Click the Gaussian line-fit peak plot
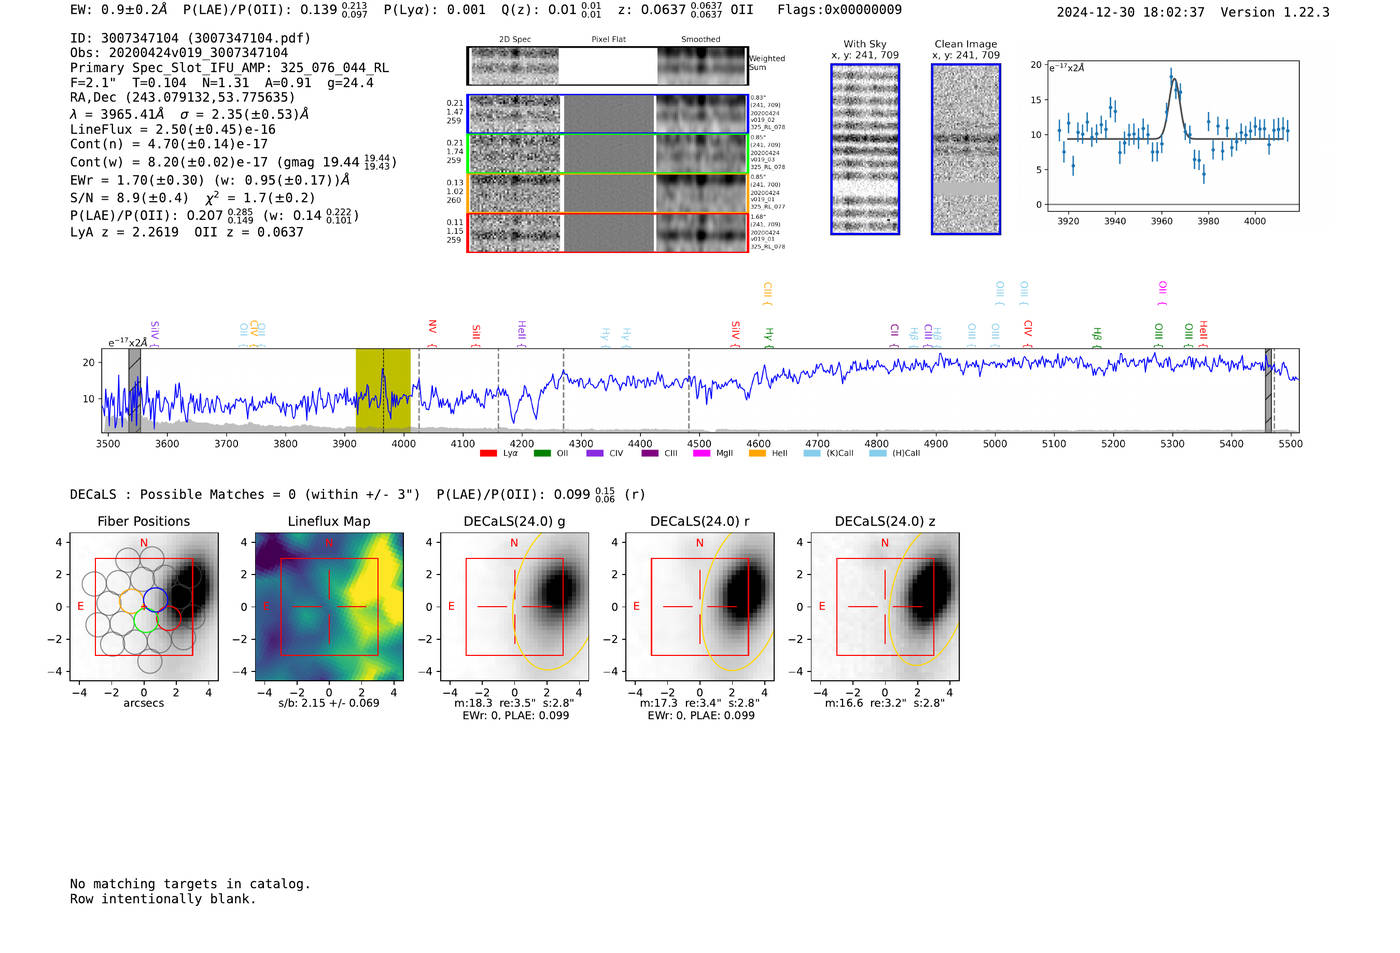Image resolution: width=1400 pixels, height=953 pixels. [1172, 136]
